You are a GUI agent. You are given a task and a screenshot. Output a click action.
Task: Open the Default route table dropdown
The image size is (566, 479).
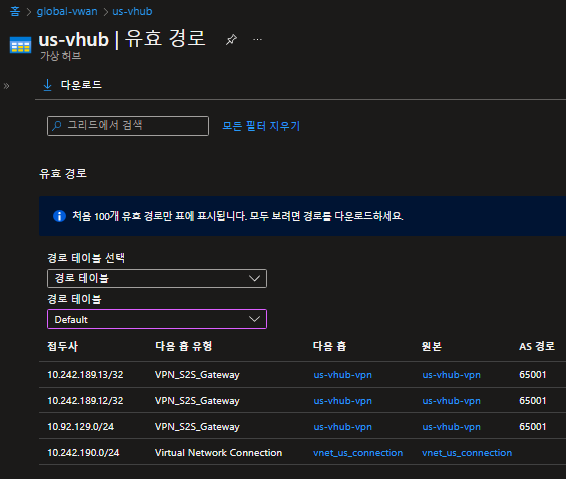[157, 319]
